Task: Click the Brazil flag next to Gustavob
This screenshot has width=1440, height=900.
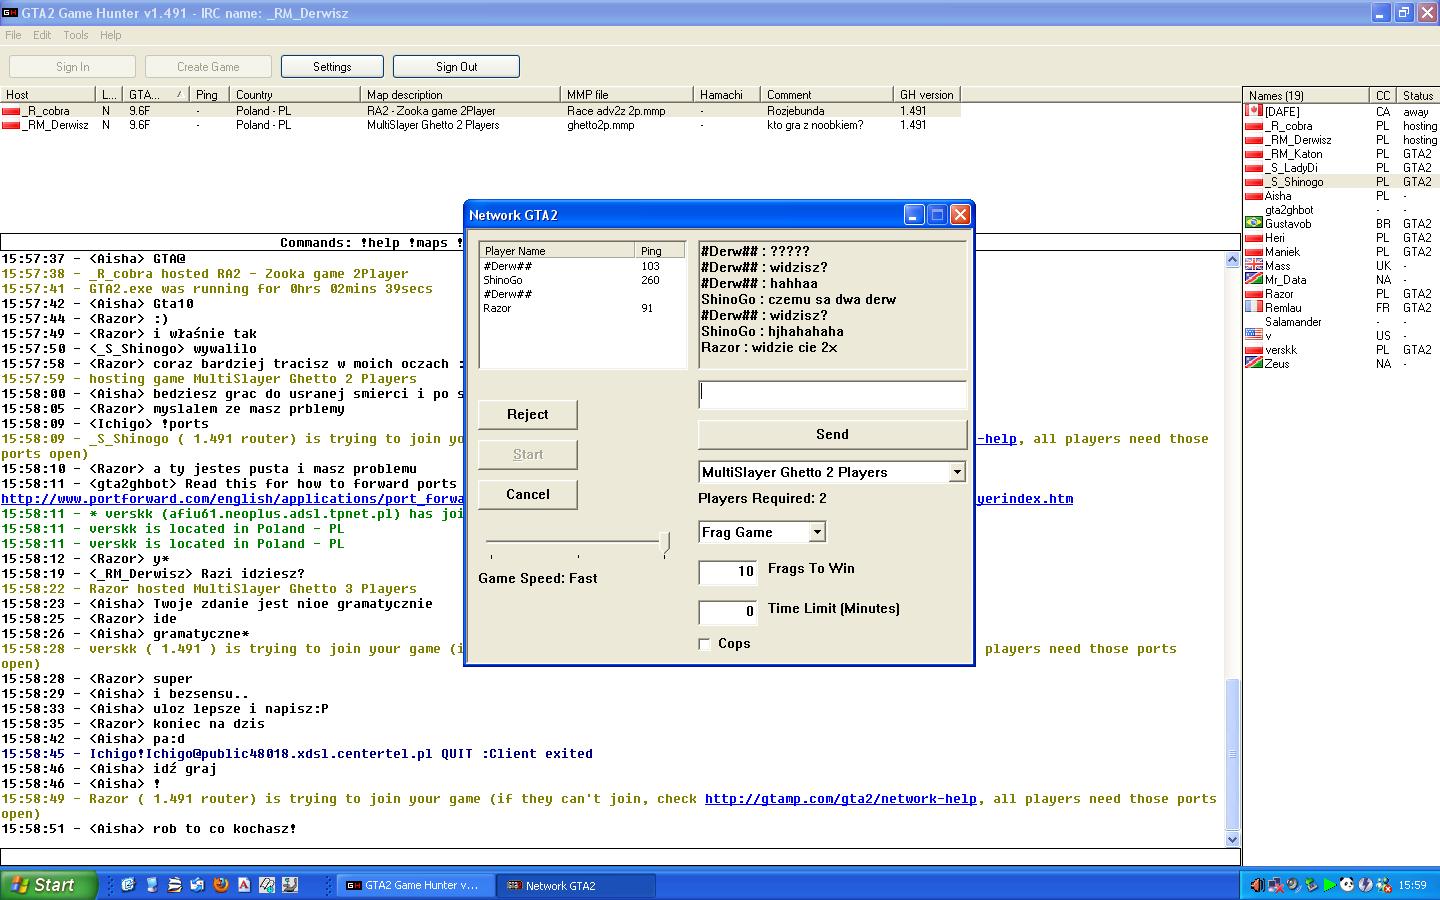Action: 1254,223
